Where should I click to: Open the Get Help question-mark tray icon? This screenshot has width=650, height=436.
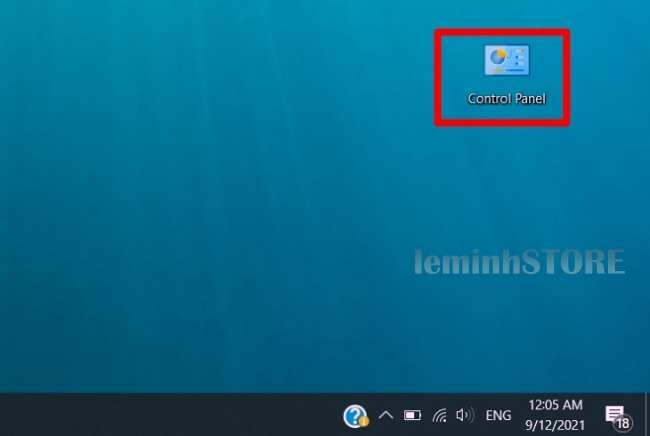355,416
